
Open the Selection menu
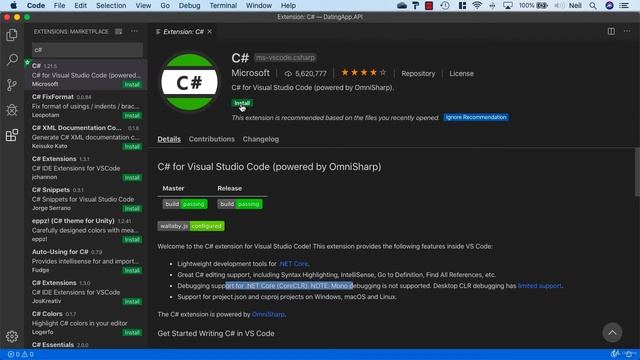tap(111, 5)
